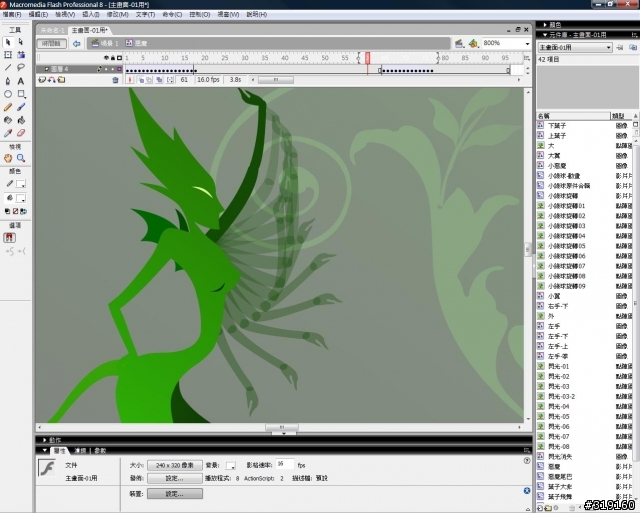Screen dimensions: 640x513
Task: Open the File menu
Action: pyautogui.click(x=12, y=15)
